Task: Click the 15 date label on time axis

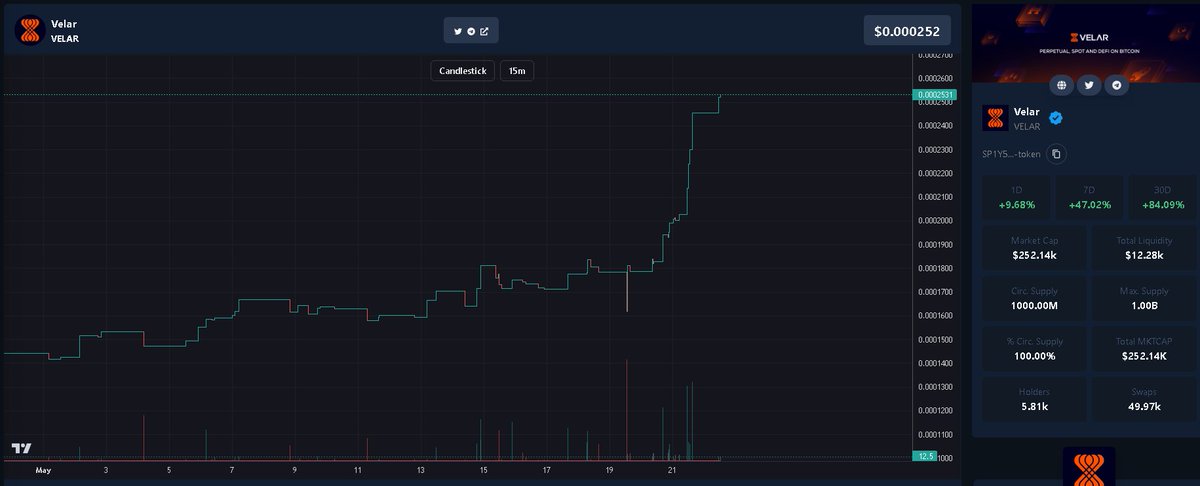Action: click(x=484, y=469)
